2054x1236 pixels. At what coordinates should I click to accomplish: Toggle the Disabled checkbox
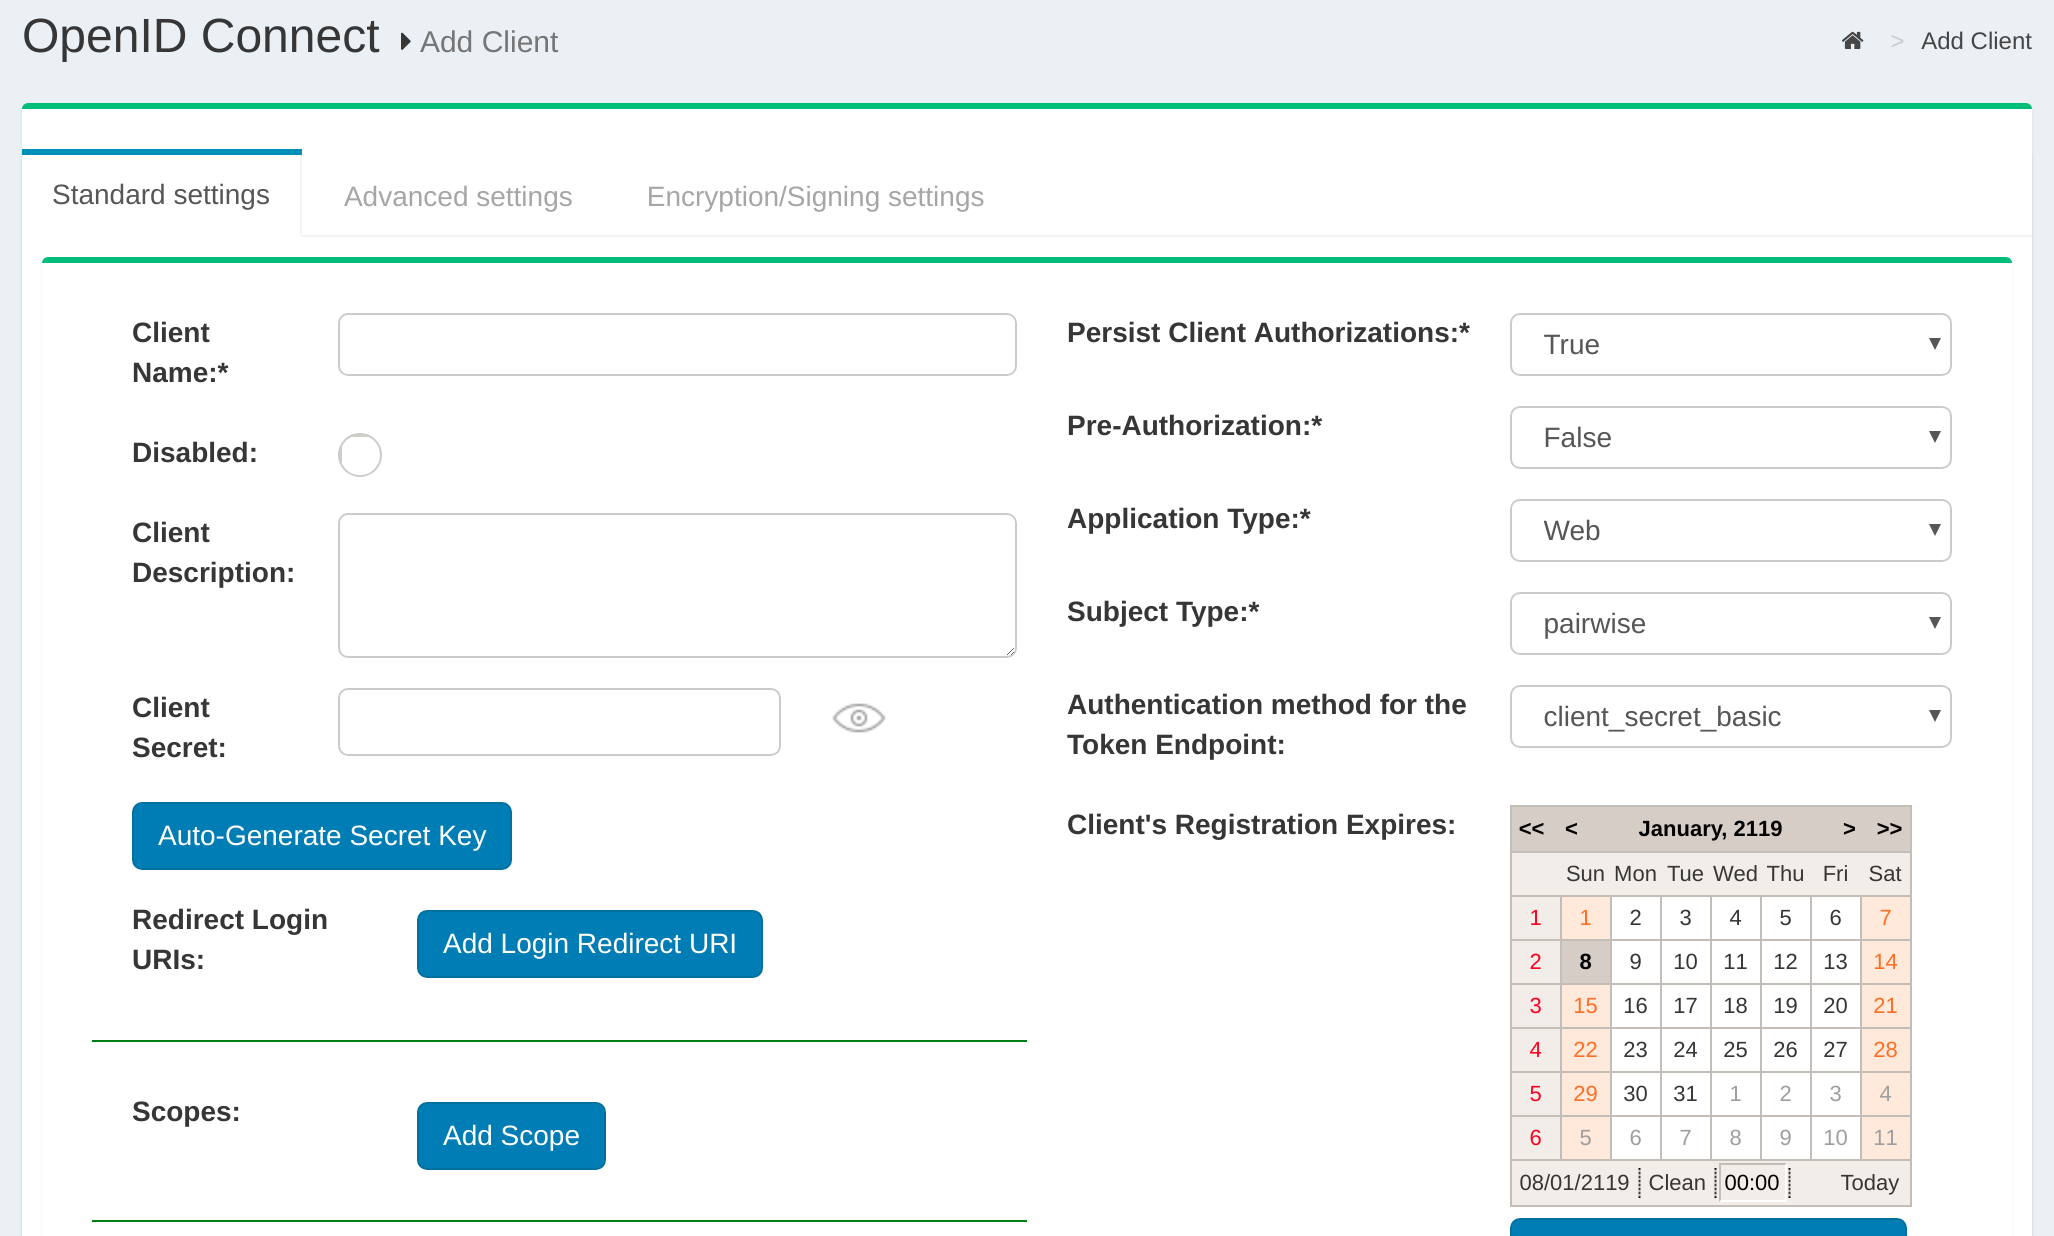pyautogui.click(x=360, y=455)
